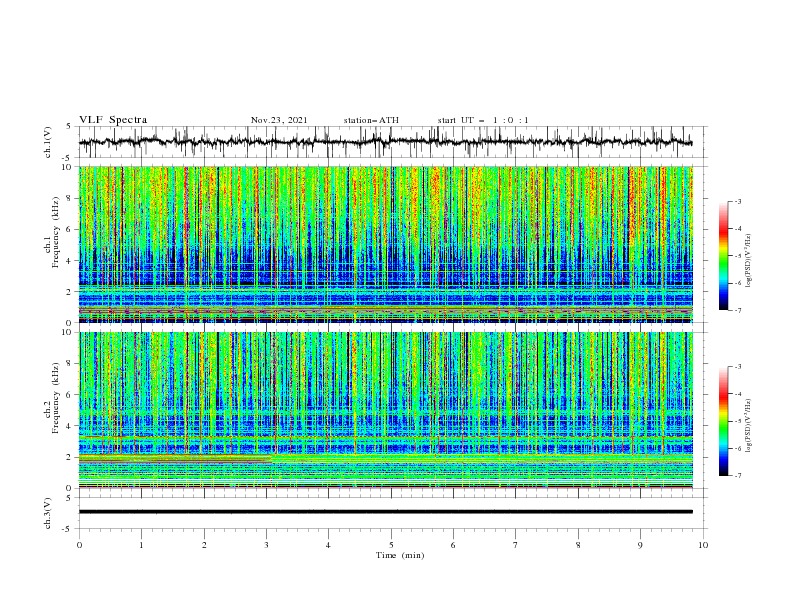Screen dimensions: 792x612
Task: Click the "8" kHz tick on ch.2 spectrogram
Action: [x=70, y=363]
